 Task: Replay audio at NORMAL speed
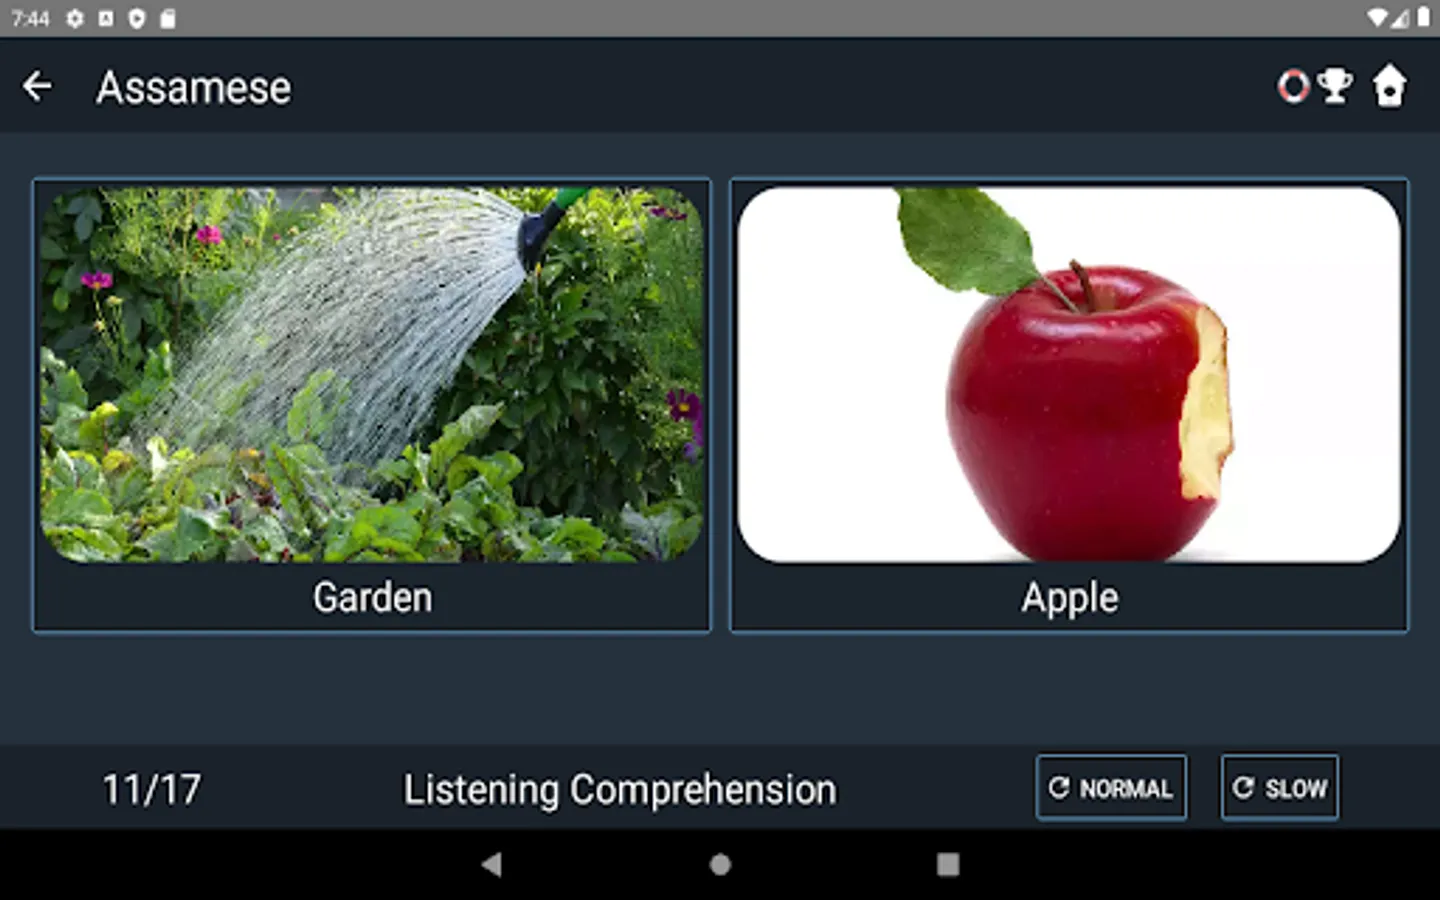(1111, 788)
